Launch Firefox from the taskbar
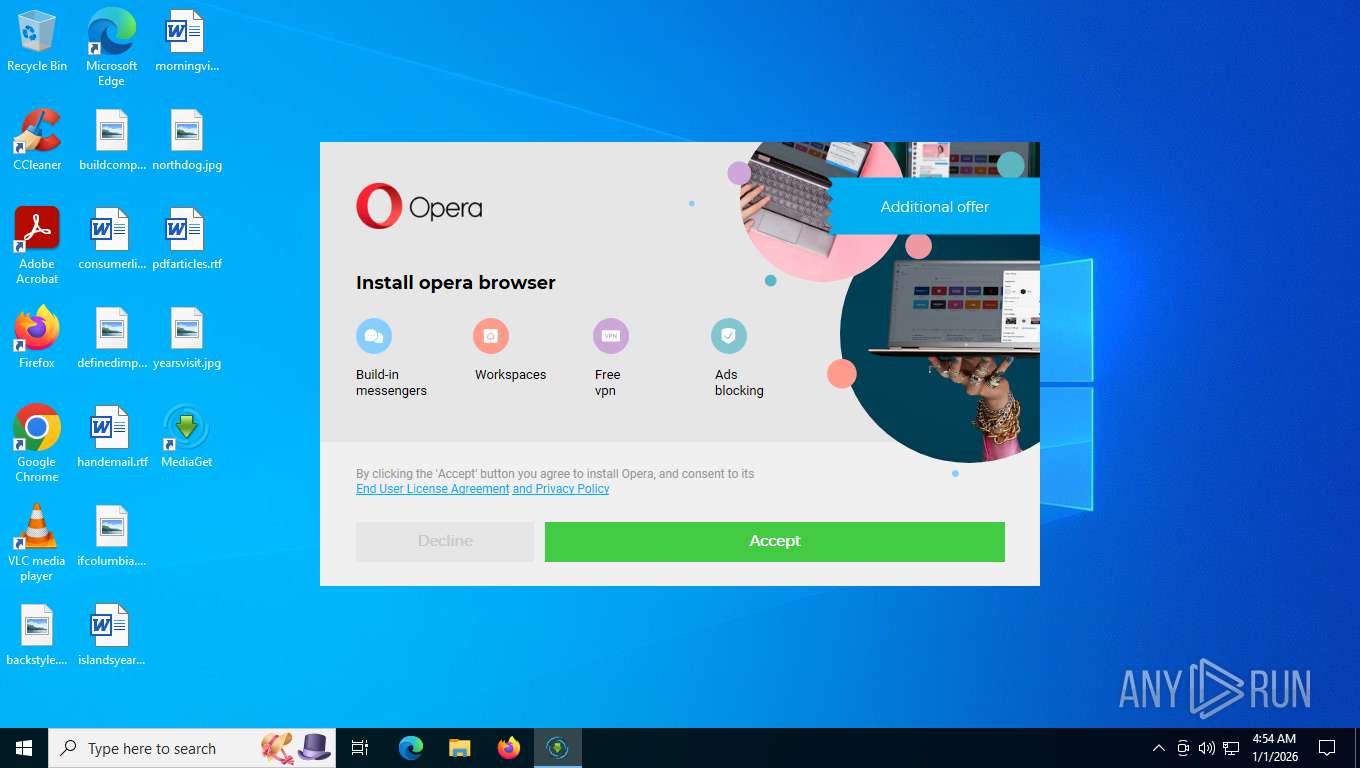1360x768 pixels. [x=509, y=748]
